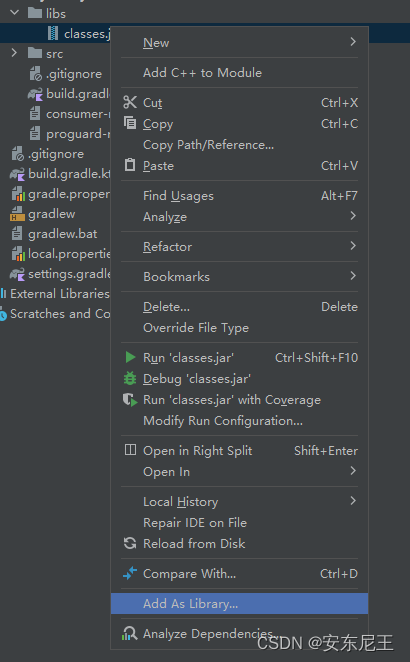Select gradlew file name in tree

click(x=52, y=214)
